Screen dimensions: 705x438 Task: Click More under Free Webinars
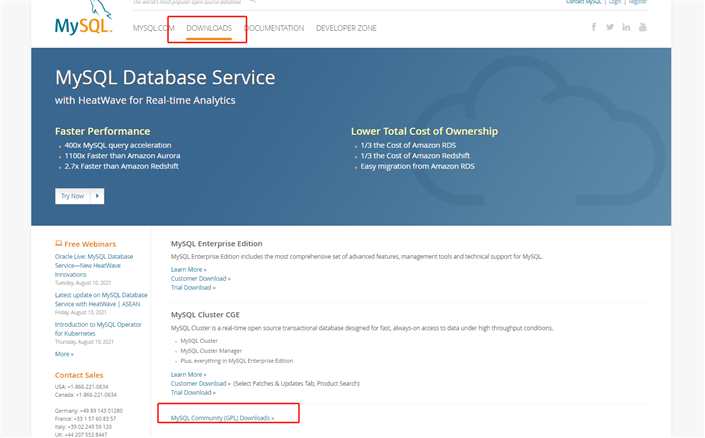[64, 354]
